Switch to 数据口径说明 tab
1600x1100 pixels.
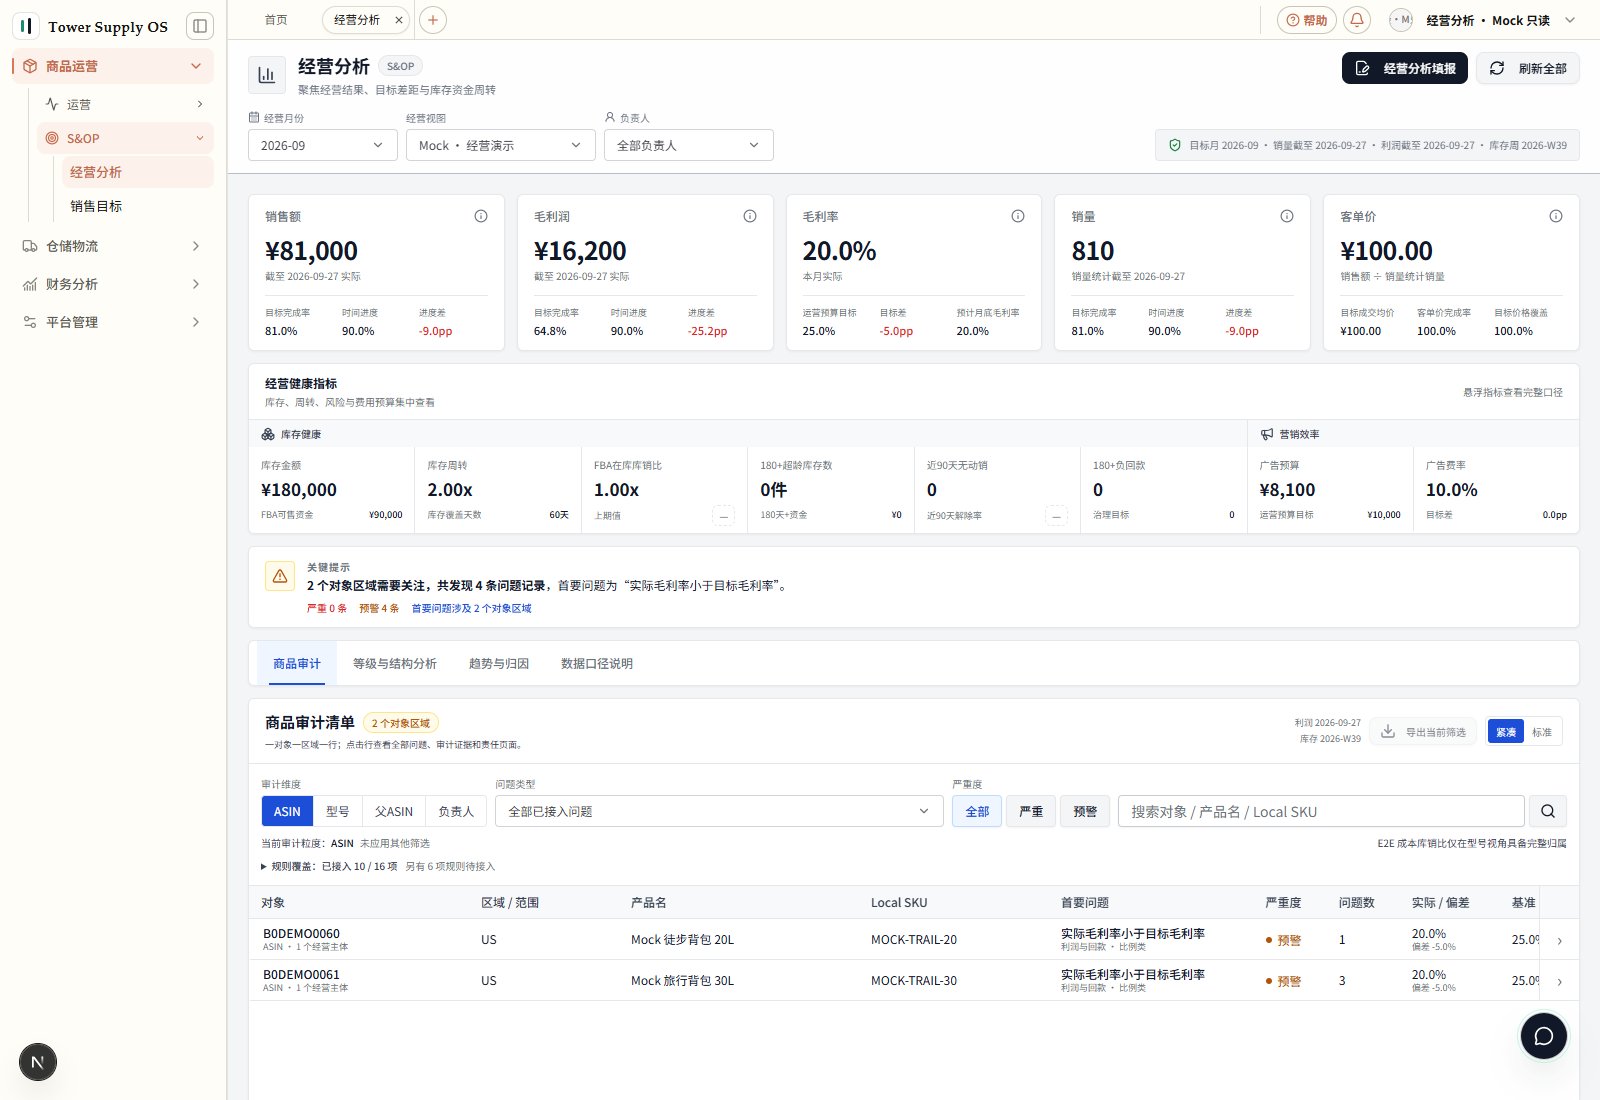597,663
